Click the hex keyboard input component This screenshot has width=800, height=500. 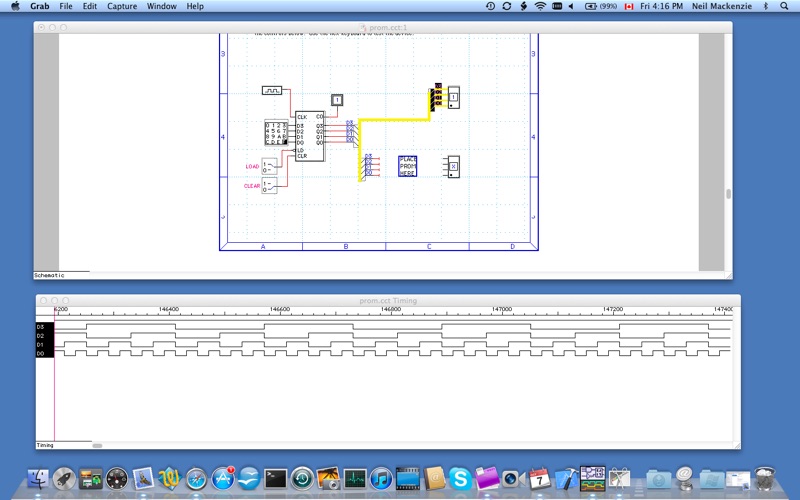[x=276, y=133]
